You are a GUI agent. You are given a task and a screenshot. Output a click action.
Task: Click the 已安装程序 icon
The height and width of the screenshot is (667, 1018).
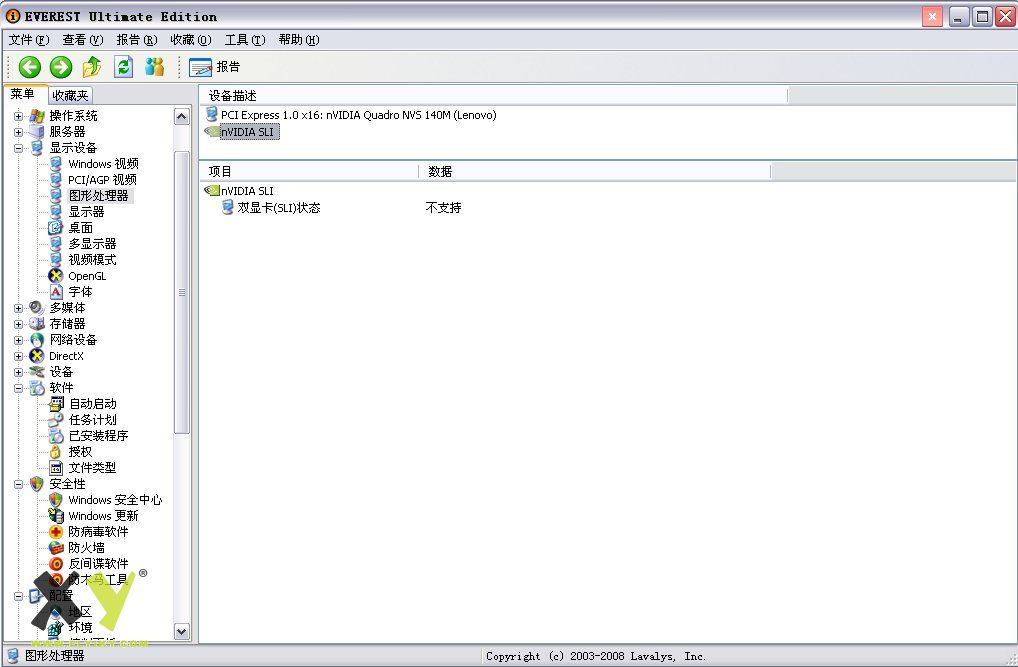tap(56, 436)
